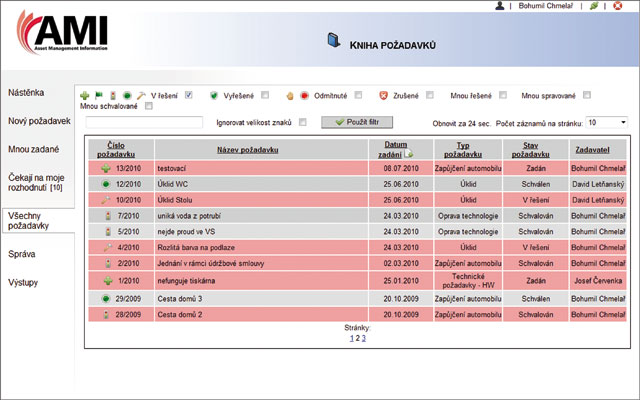Click request Jednání v rámci údržbové smlouvy
Viewport: 640px width, 400px height.
click(x=211, y=263)
